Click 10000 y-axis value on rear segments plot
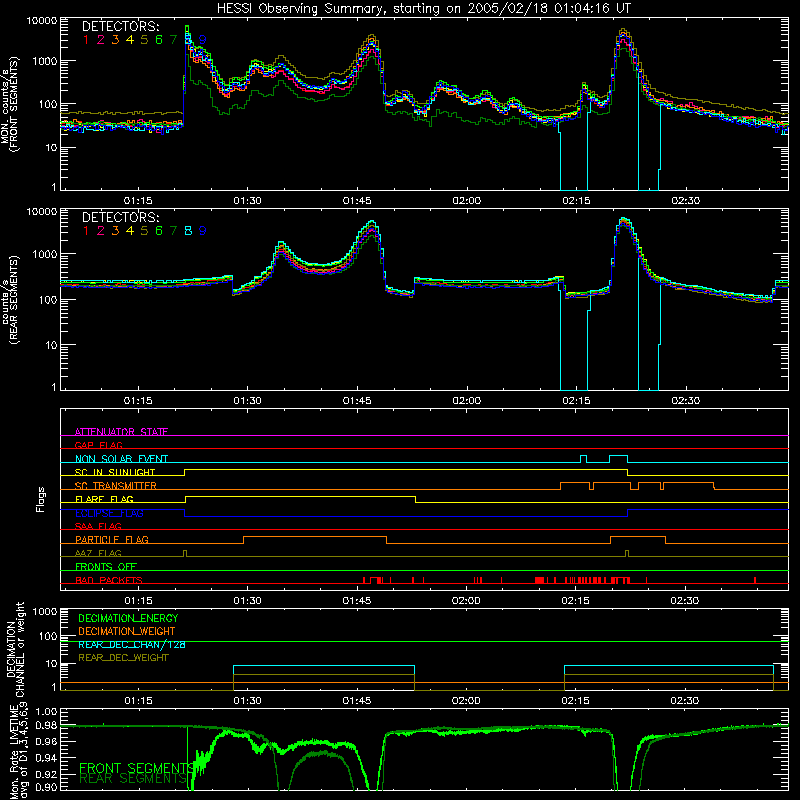The height and width of the screenshot is (800, 800). click(42, 212)
